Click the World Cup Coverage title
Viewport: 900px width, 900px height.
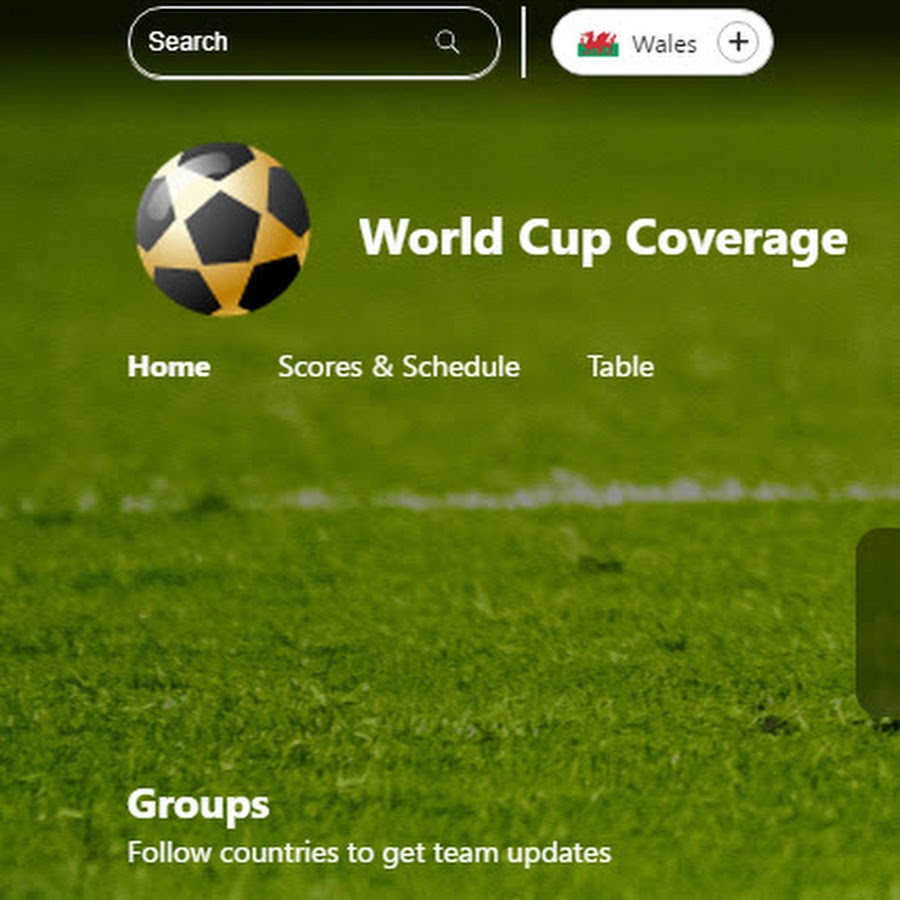coord(603,238)
